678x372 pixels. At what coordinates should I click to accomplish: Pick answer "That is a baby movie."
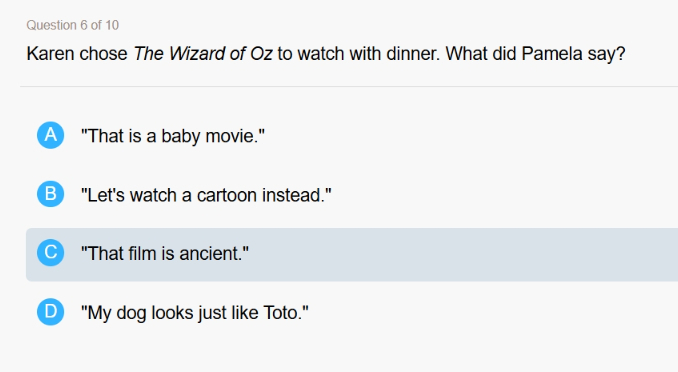173,136
